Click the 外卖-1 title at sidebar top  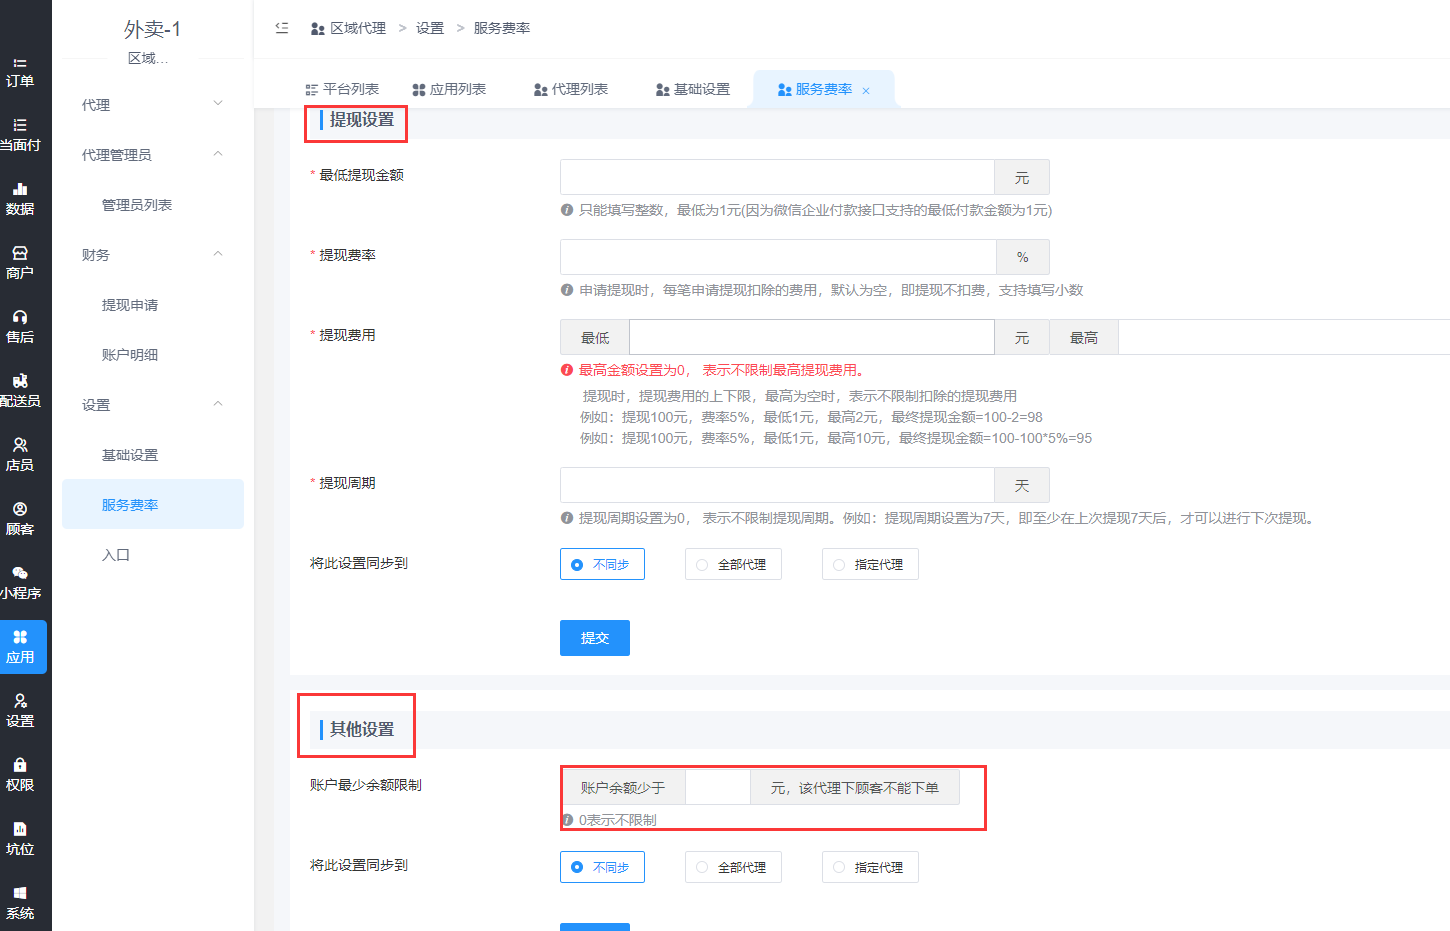coord(152,29)
